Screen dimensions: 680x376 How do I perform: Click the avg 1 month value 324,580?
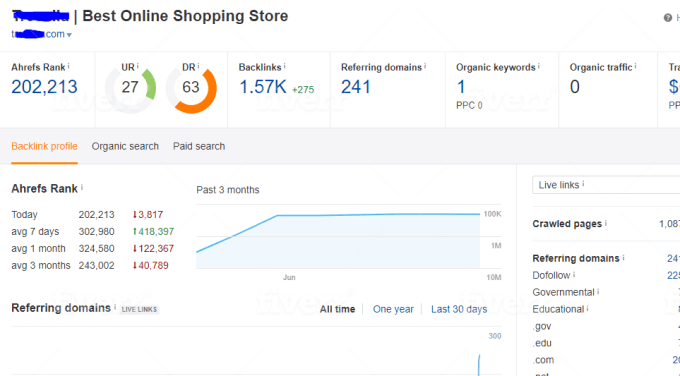coord(96,248)
